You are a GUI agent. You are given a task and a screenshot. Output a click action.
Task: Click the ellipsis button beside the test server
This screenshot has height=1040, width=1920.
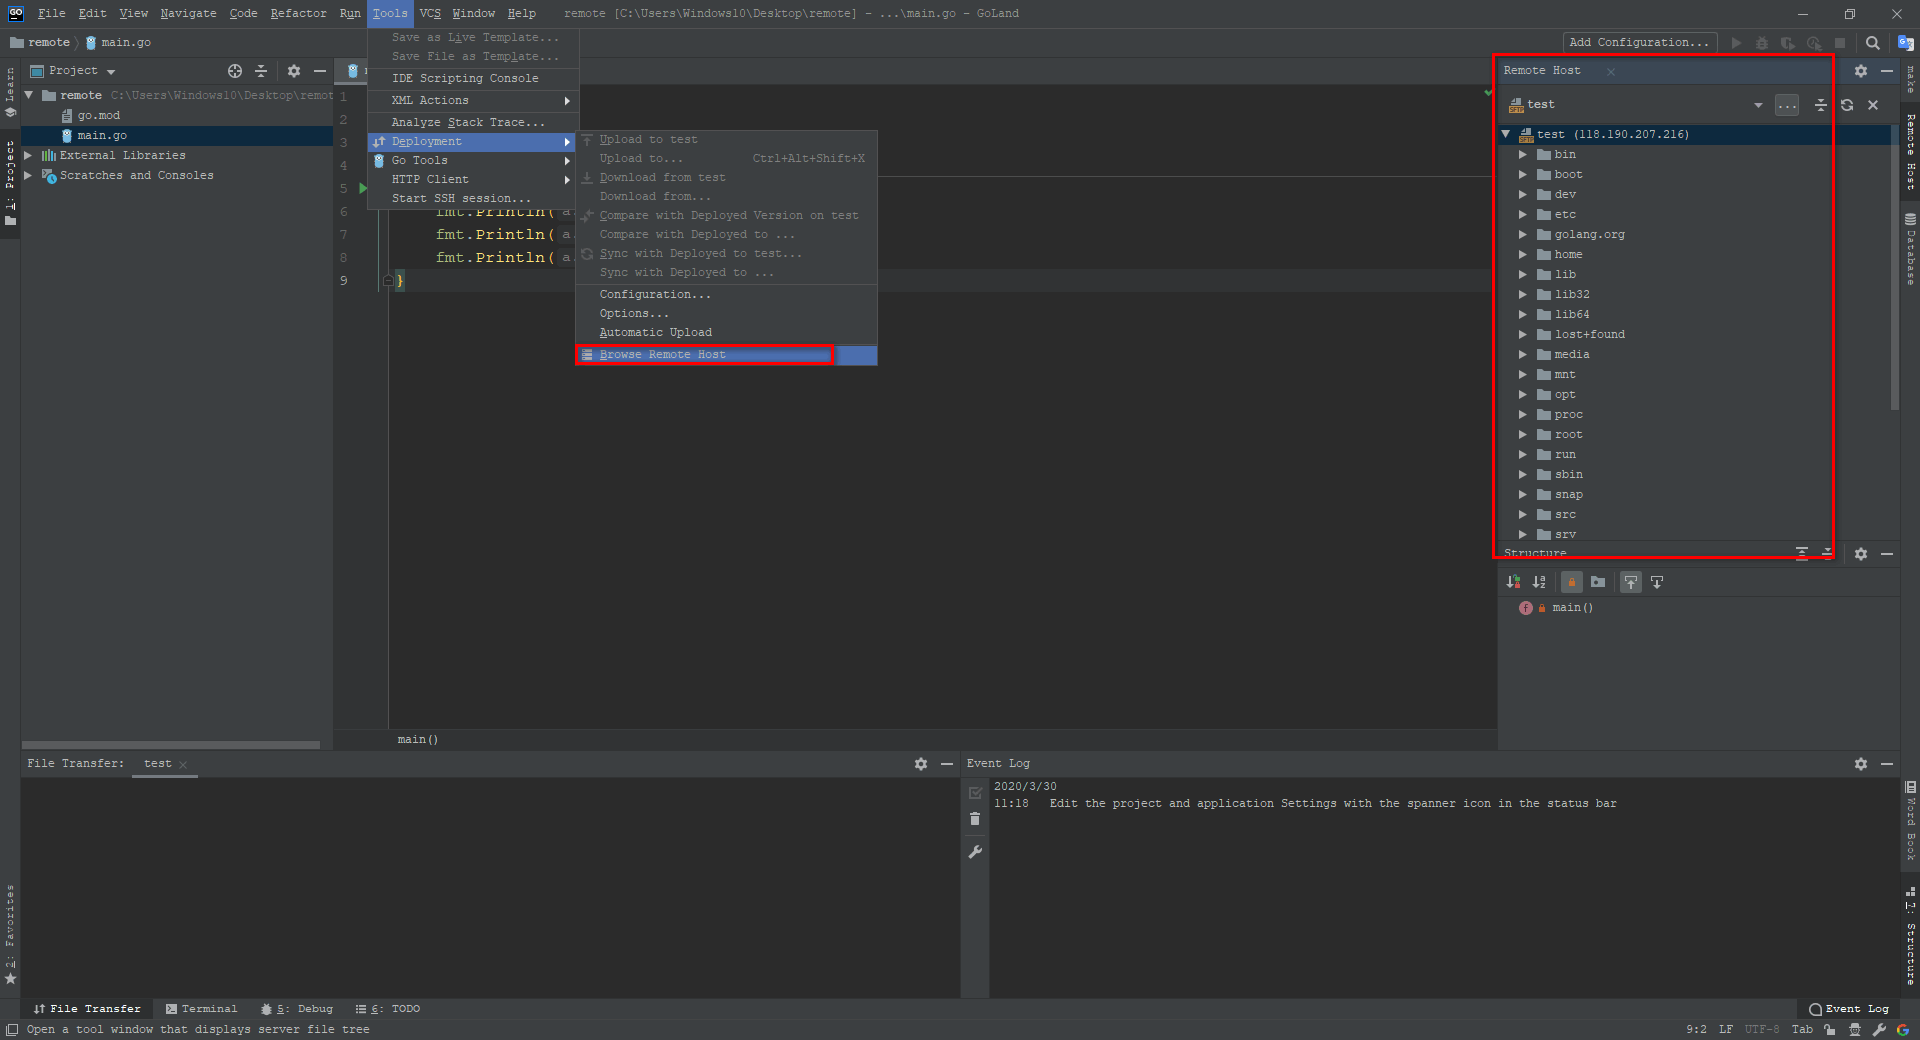1787,105
